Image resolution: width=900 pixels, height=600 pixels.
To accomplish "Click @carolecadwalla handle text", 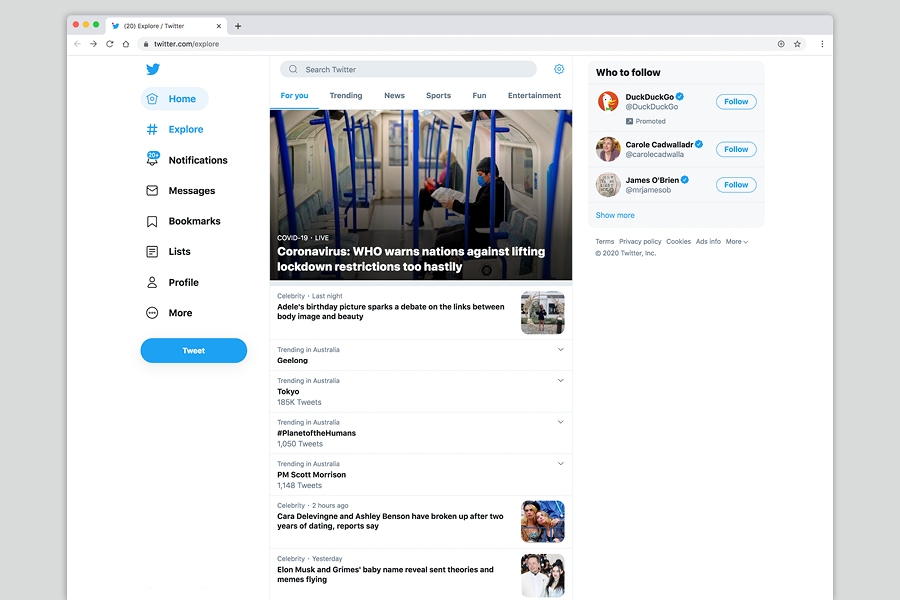I will 655,154.
